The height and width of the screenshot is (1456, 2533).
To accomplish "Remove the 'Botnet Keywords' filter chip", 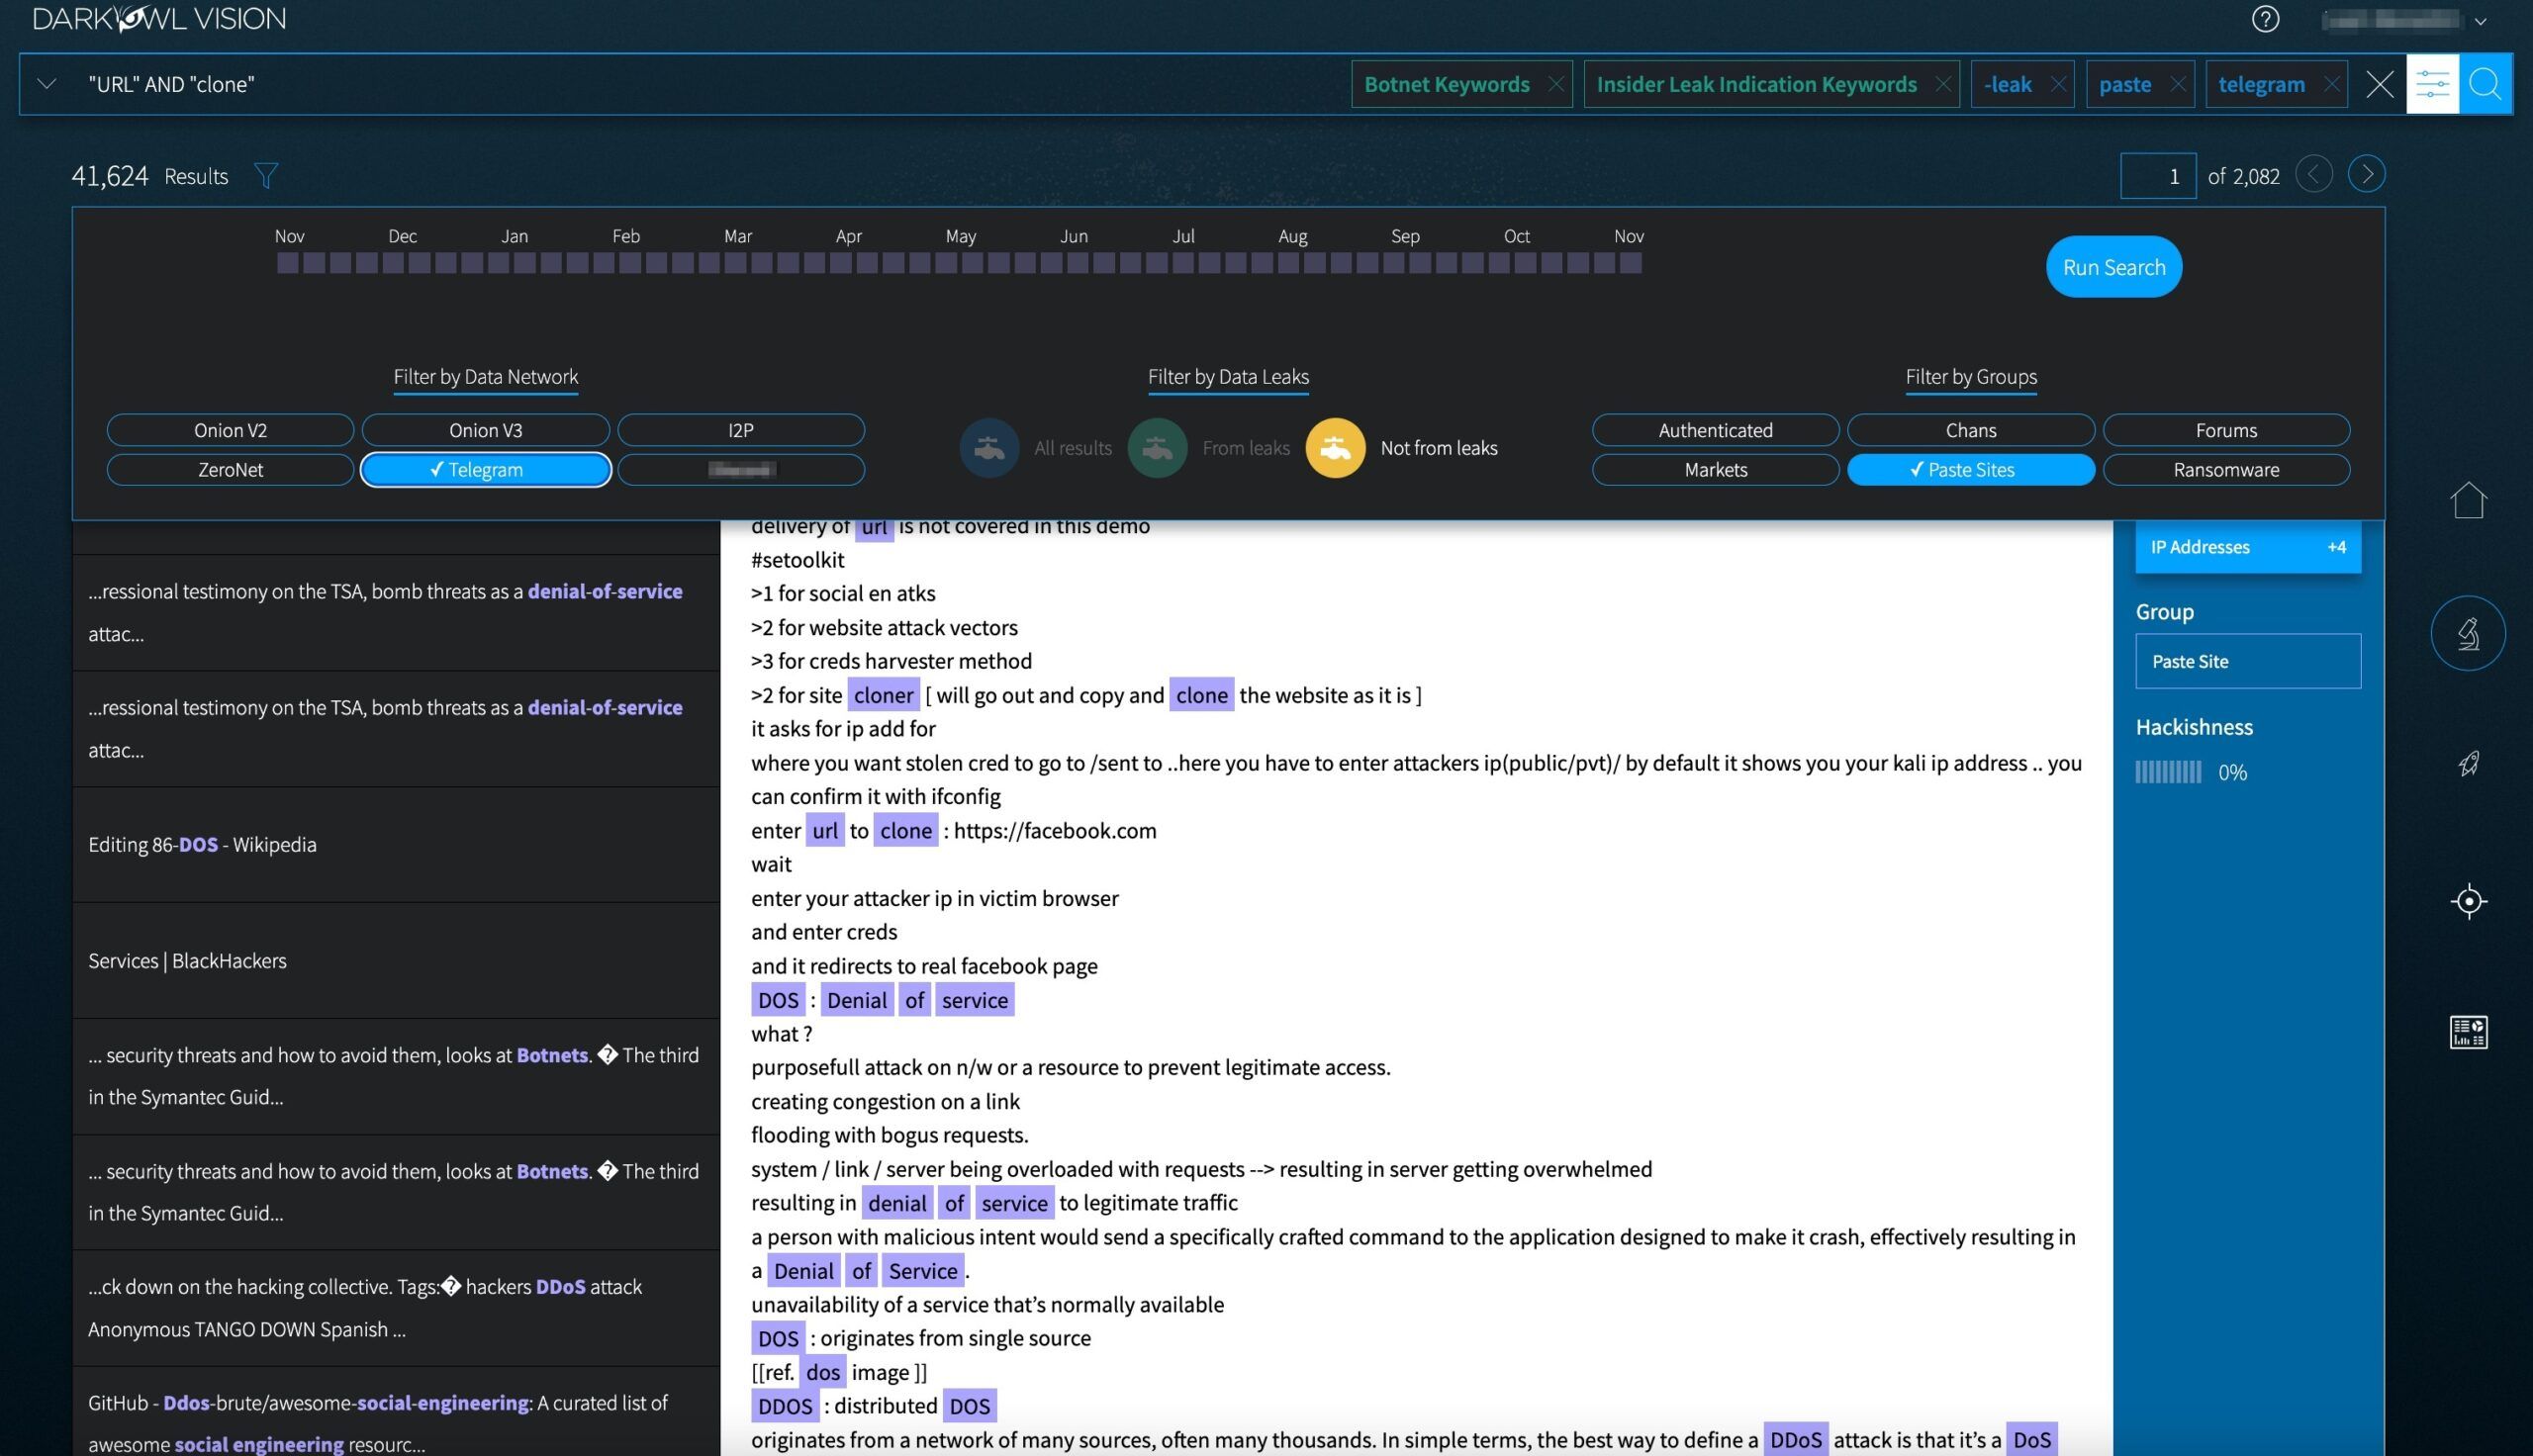I will [1557, 84].
